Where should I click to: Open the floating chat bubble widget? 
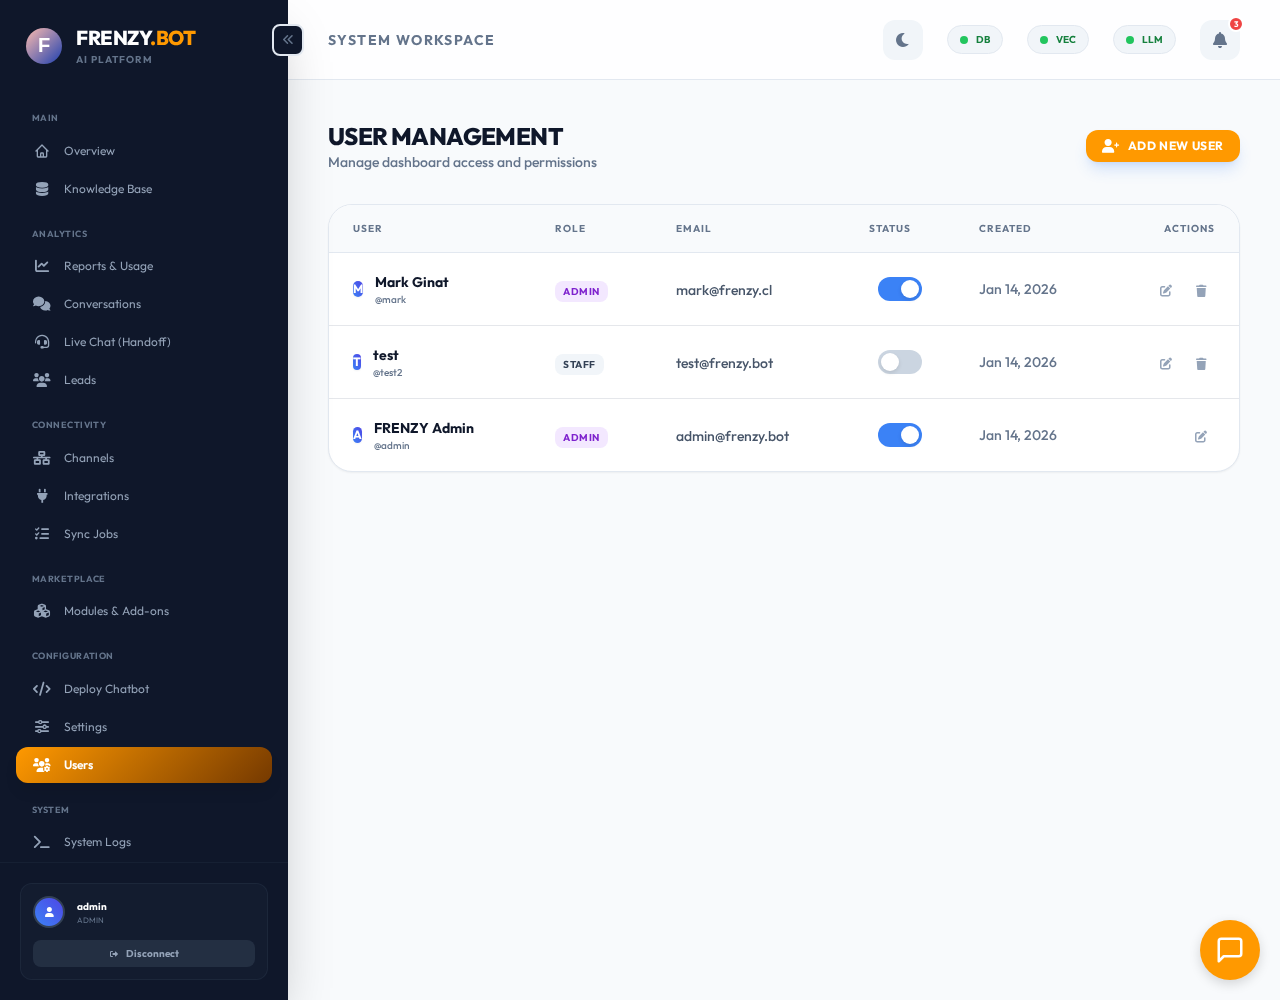tap(1229, 950)
